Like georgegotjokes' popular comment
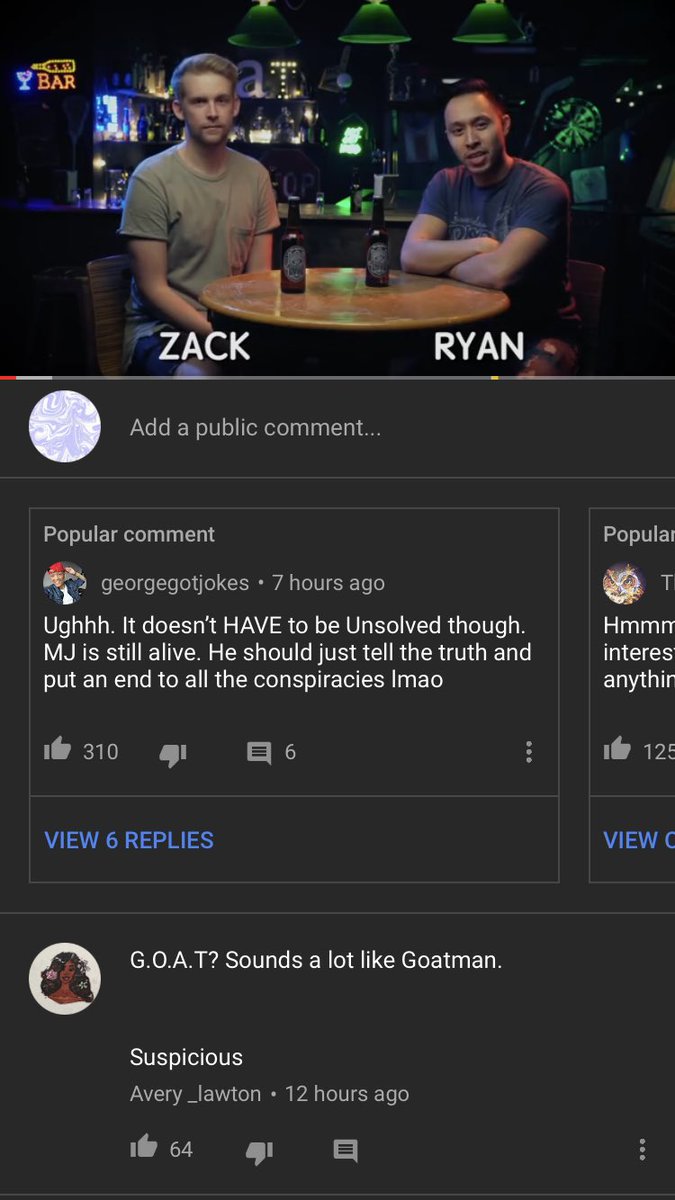Viewport: 675px width, 1200px height. 58,750
